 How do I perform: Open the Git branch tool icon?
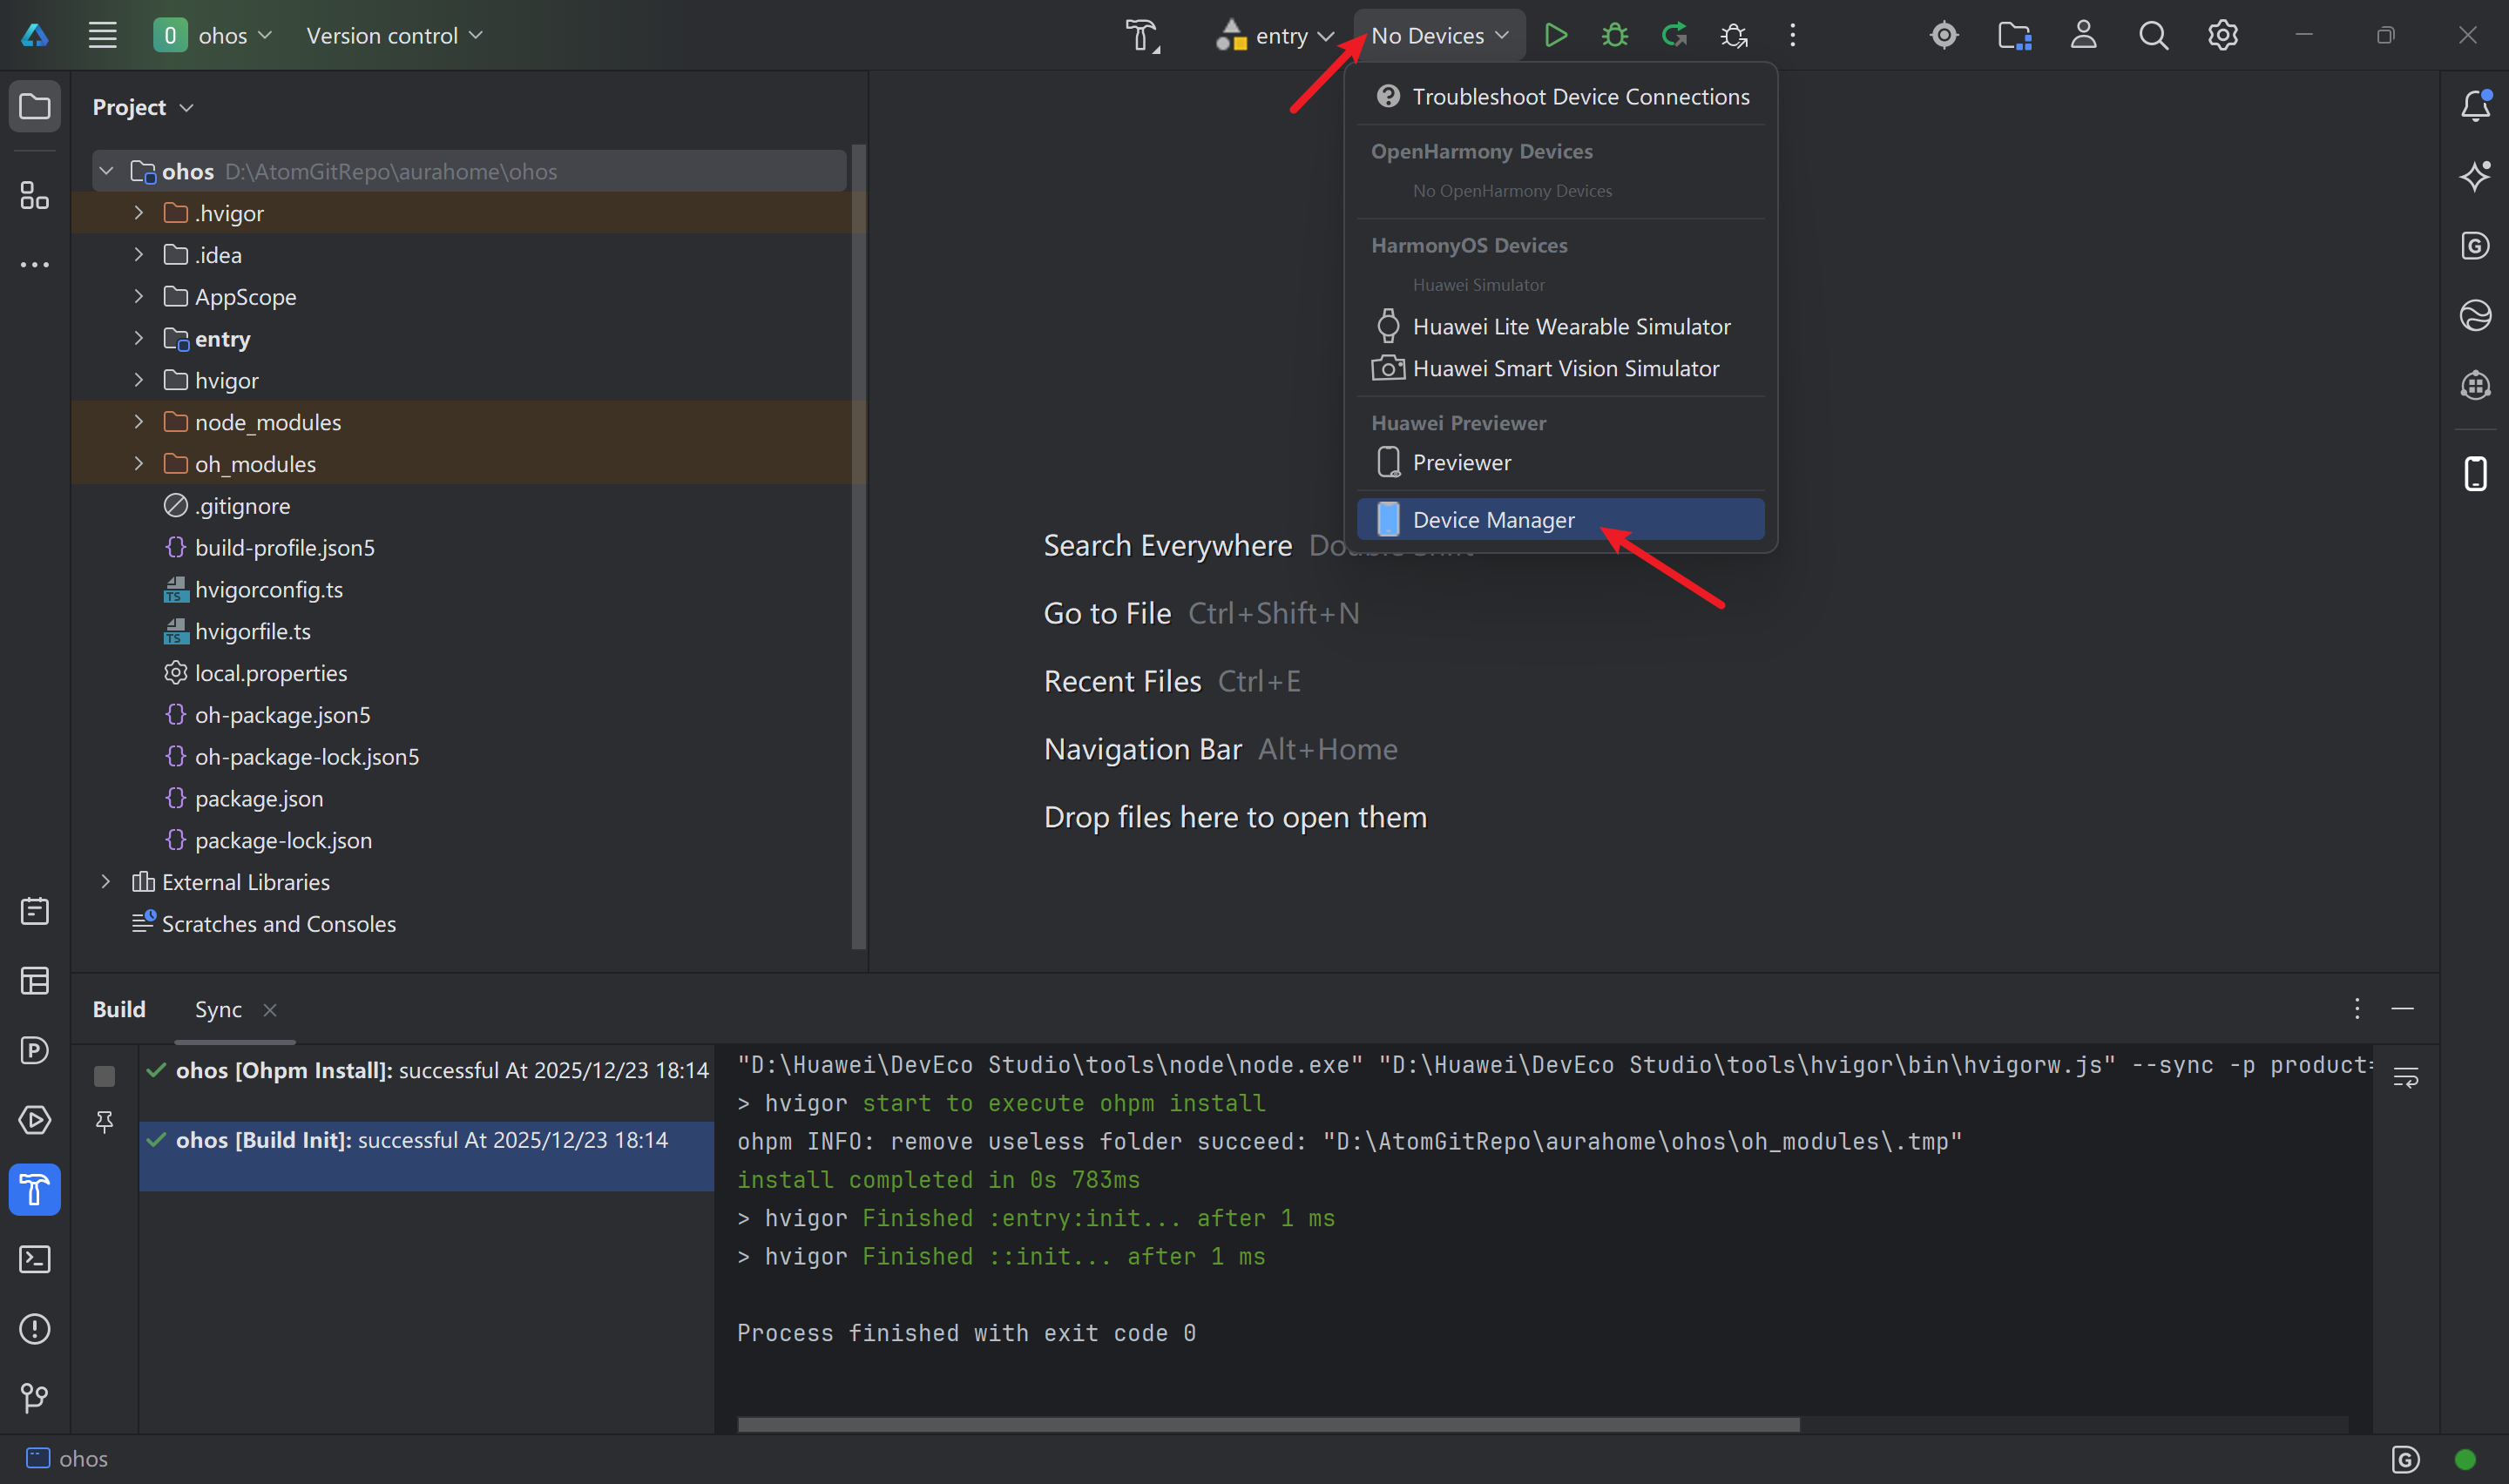(x=35, y=1397)
